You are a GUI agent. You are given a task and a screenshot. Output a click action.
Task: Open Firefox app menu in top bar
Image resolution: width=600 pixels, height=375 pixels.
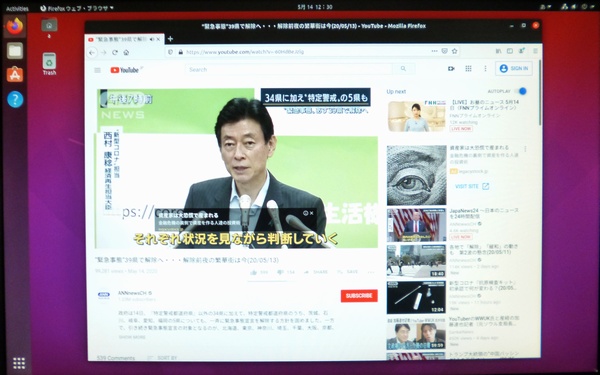[x=77, y=8]
